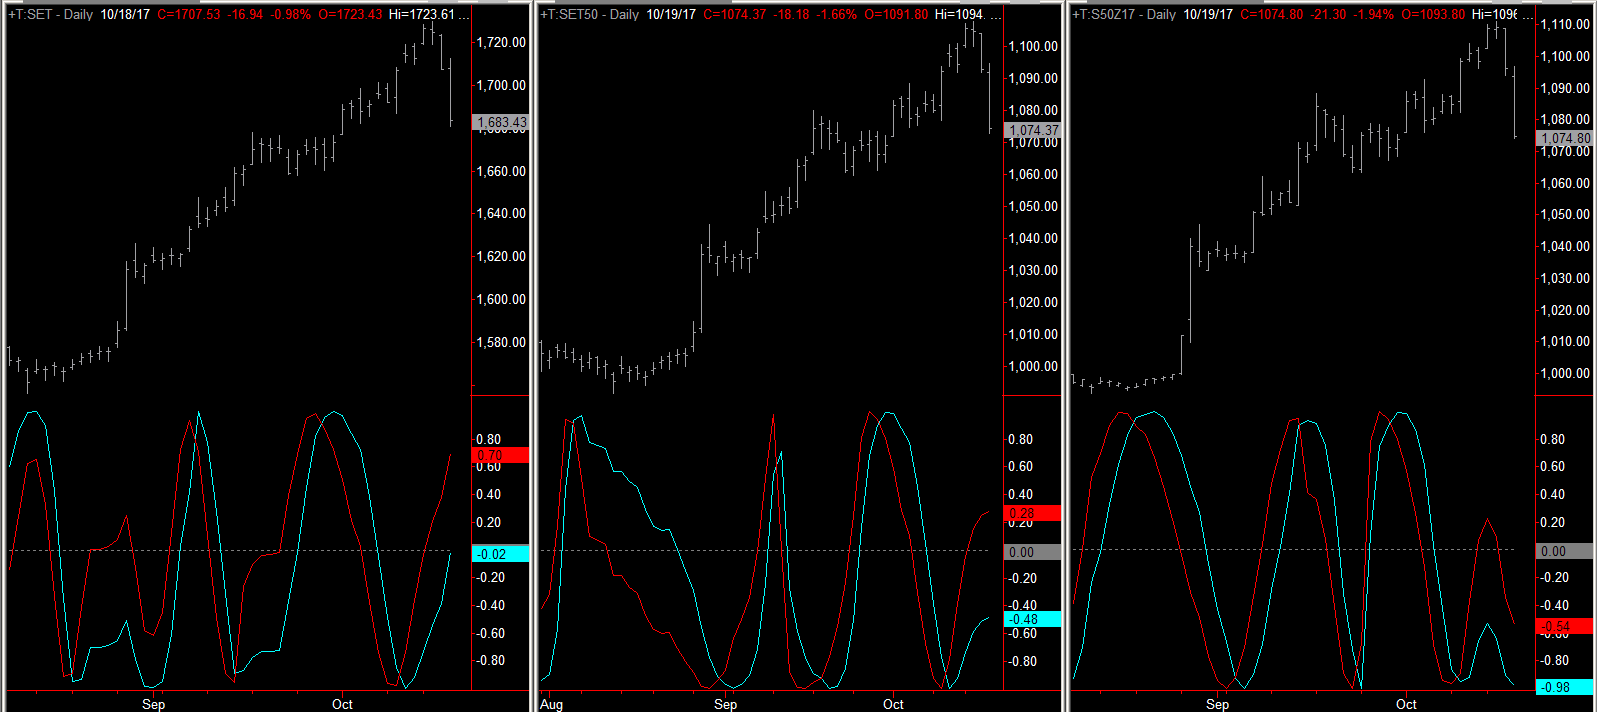Click Hi=1723.61 in the SET header
1597x712 pixels.
click(x=422, y=14)
